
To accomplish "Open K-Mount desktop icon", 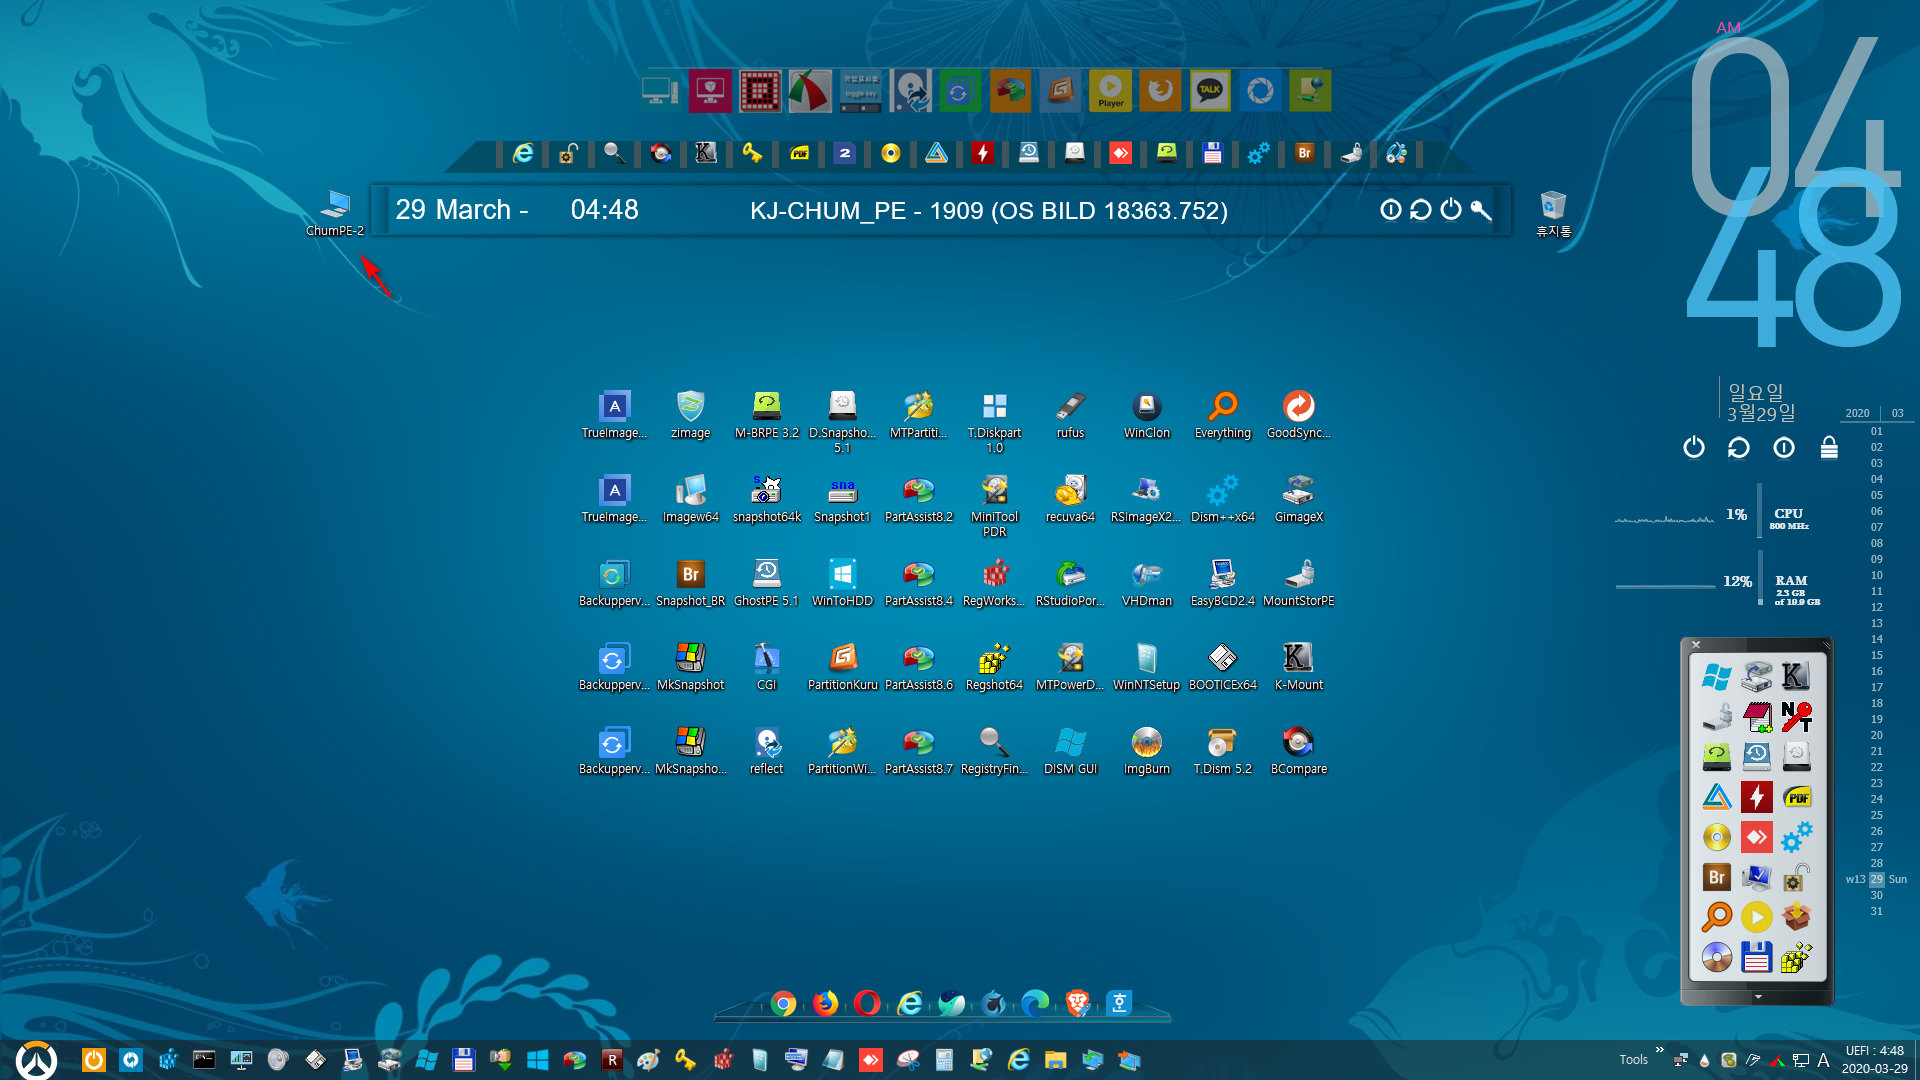I will (x=1298, y=666).
